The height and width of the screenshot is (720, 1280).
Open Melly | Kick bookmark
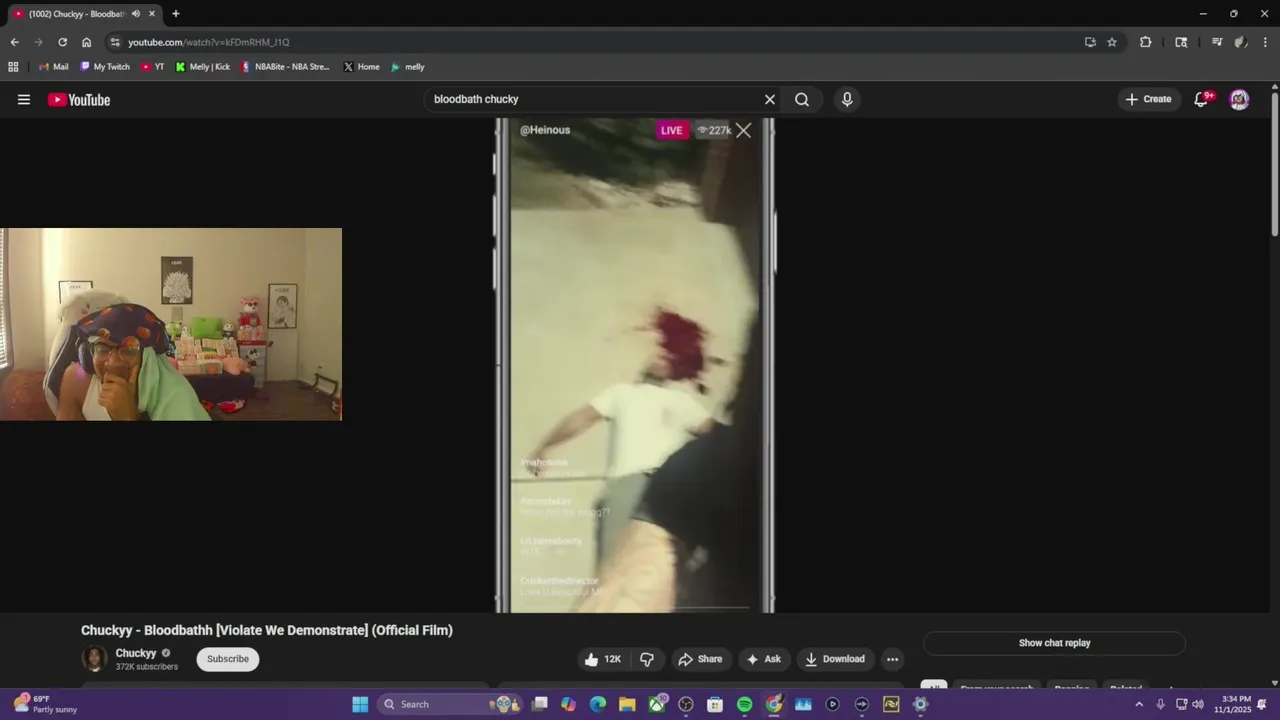pos(202,67)
